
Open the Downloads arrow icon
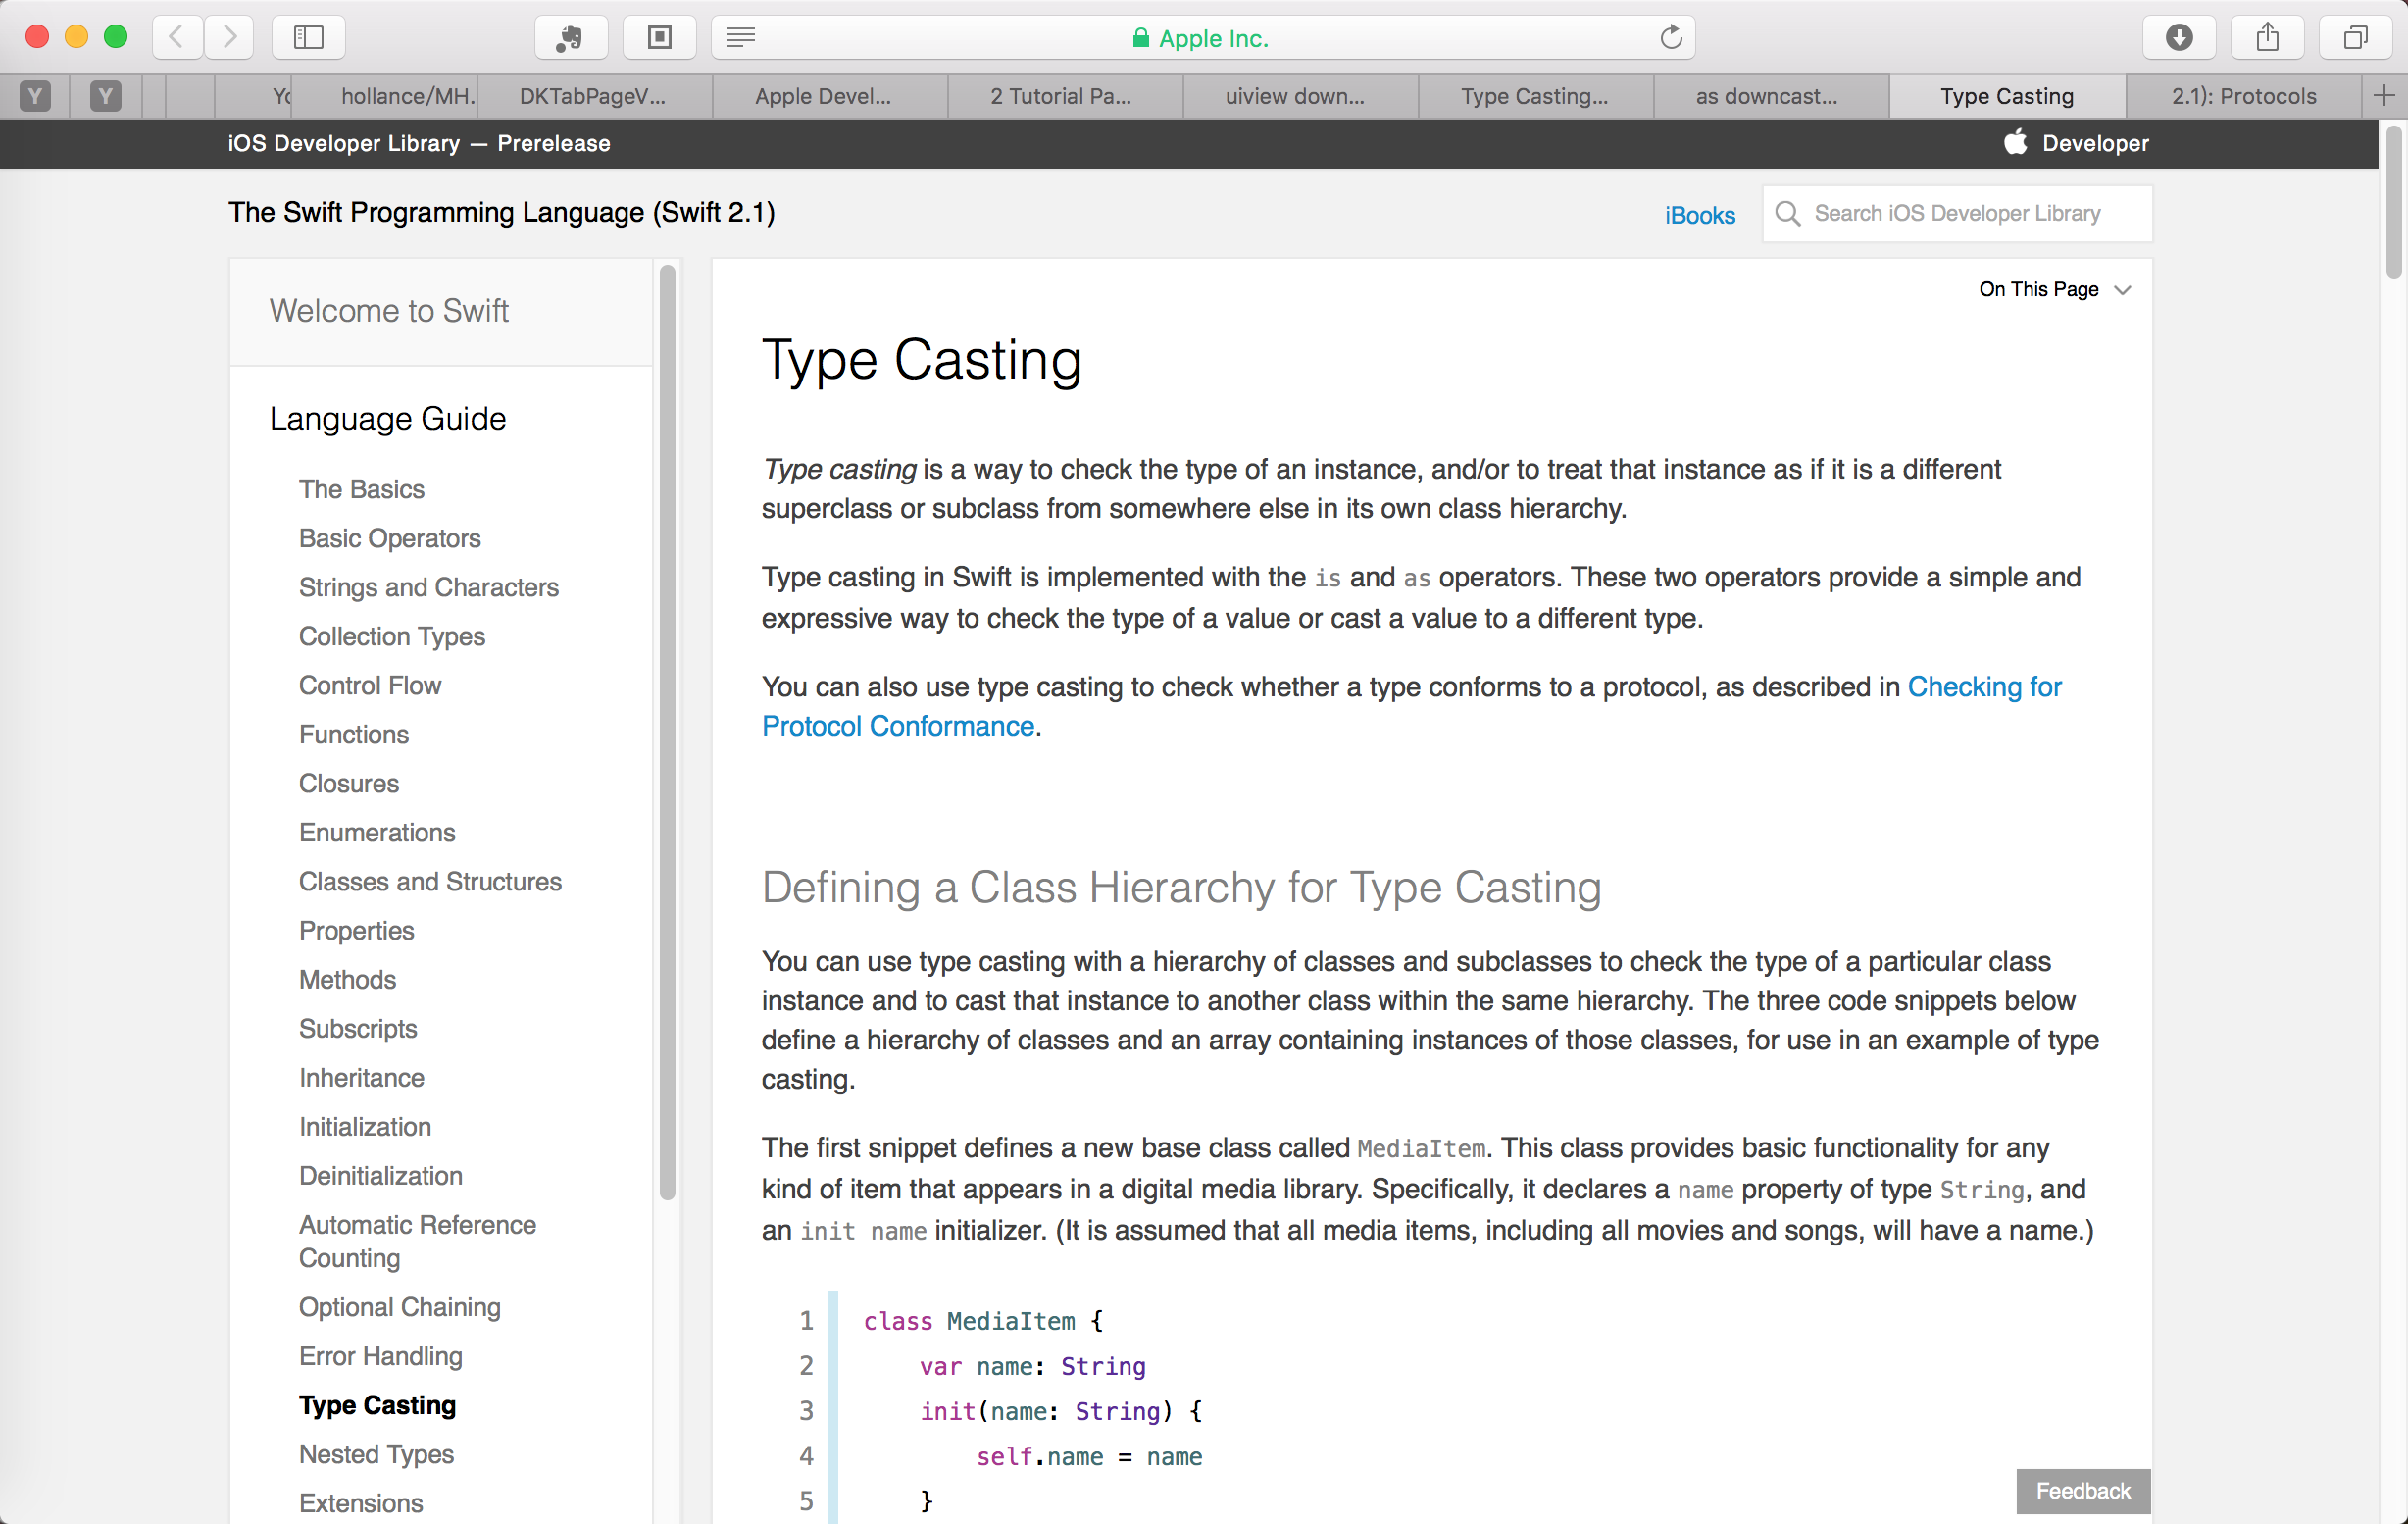(x=2178, y=37)
